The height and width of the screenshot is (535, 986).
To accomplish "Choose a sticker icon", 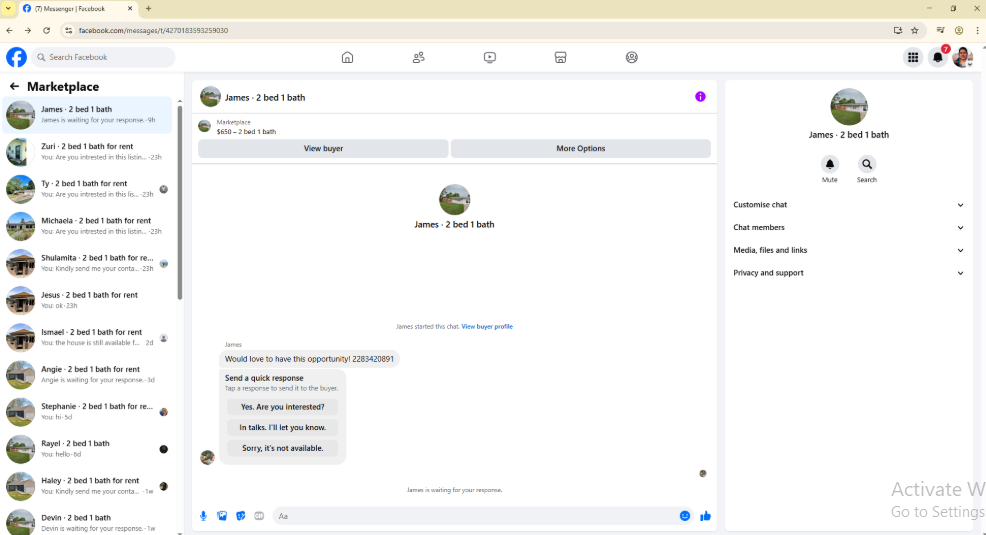I will point(240,516).
